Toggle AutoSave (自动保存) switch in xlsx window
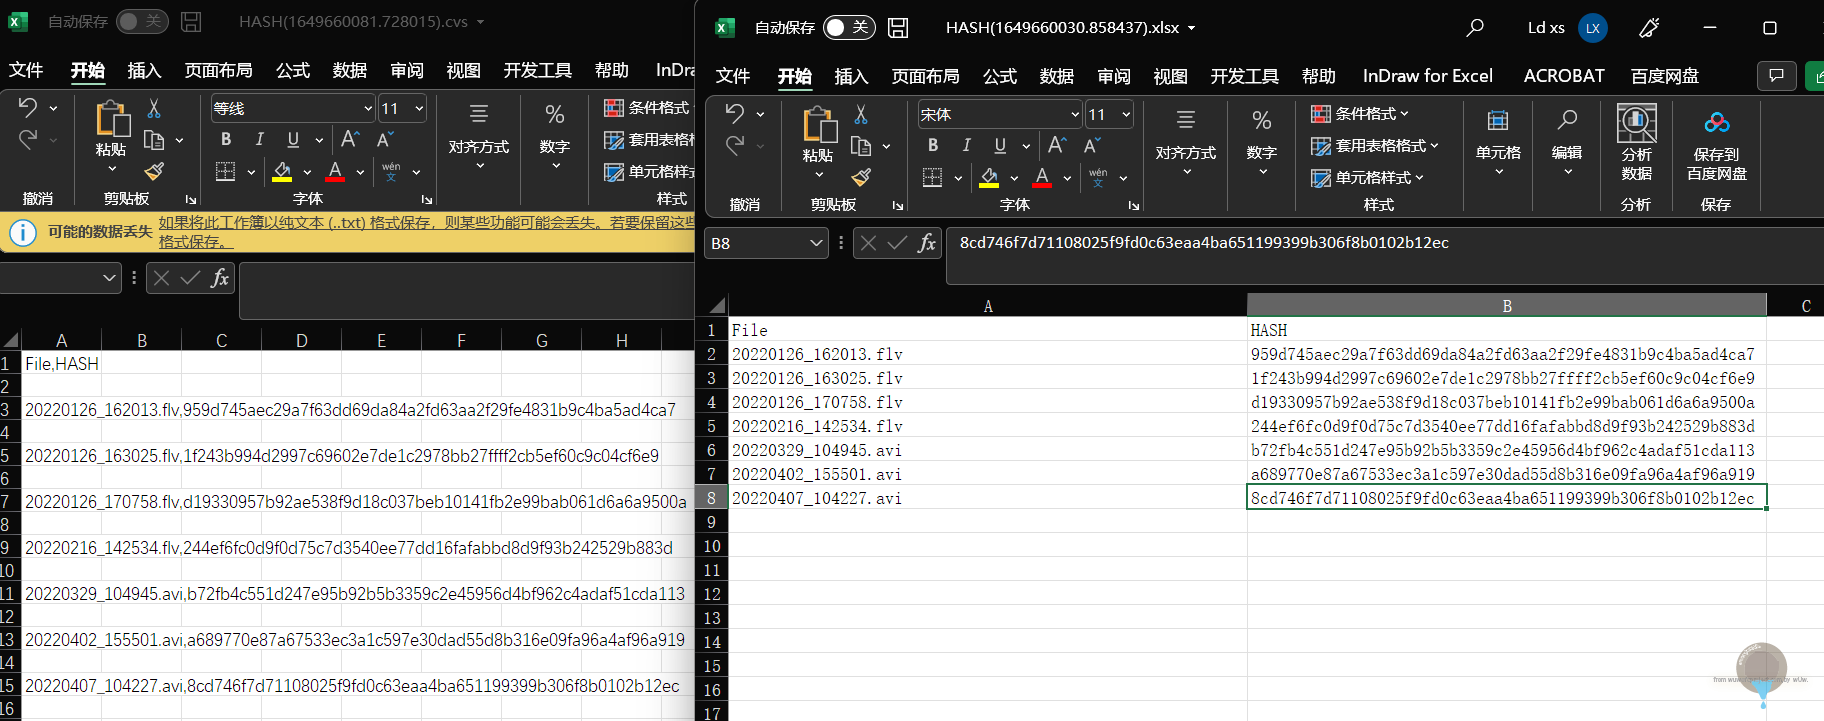Screen dimensions: 1824x721 [x=848, y=28]
